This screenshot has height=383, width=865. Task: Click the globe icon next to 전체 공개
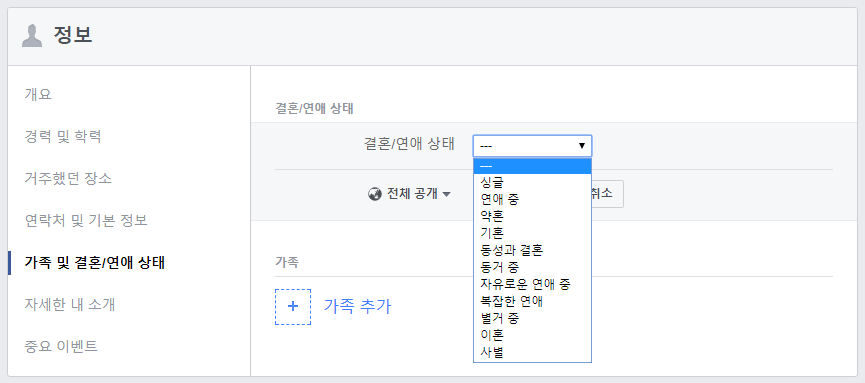pos(375,194)
